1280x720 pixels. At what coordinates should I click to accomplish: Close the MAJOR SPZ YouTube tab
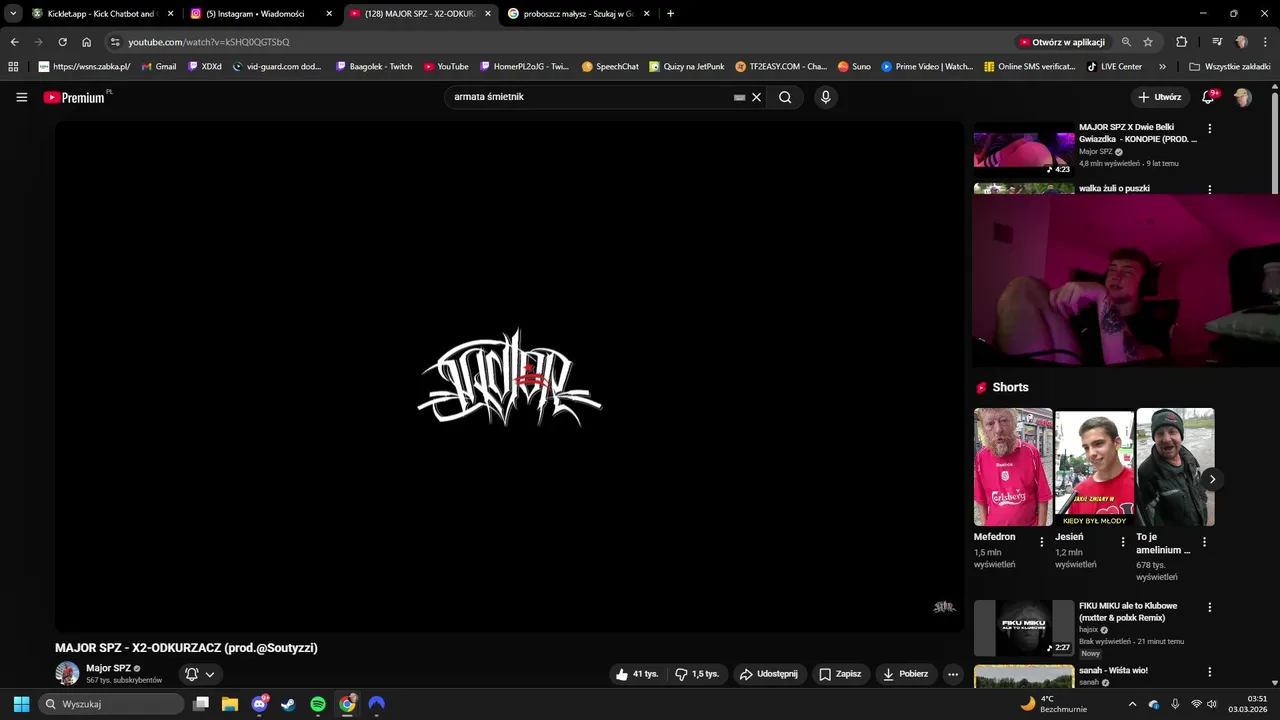(x=488, y=14)
